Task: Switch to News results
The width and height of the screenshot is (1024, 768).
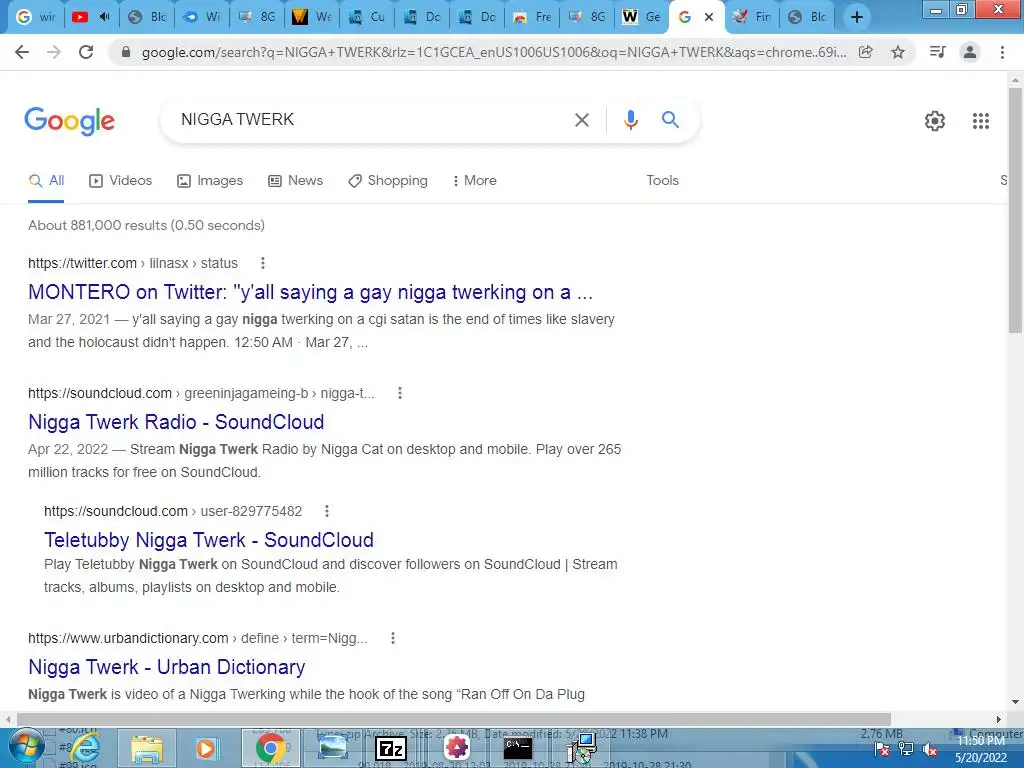Action: (x=295, y=181)
